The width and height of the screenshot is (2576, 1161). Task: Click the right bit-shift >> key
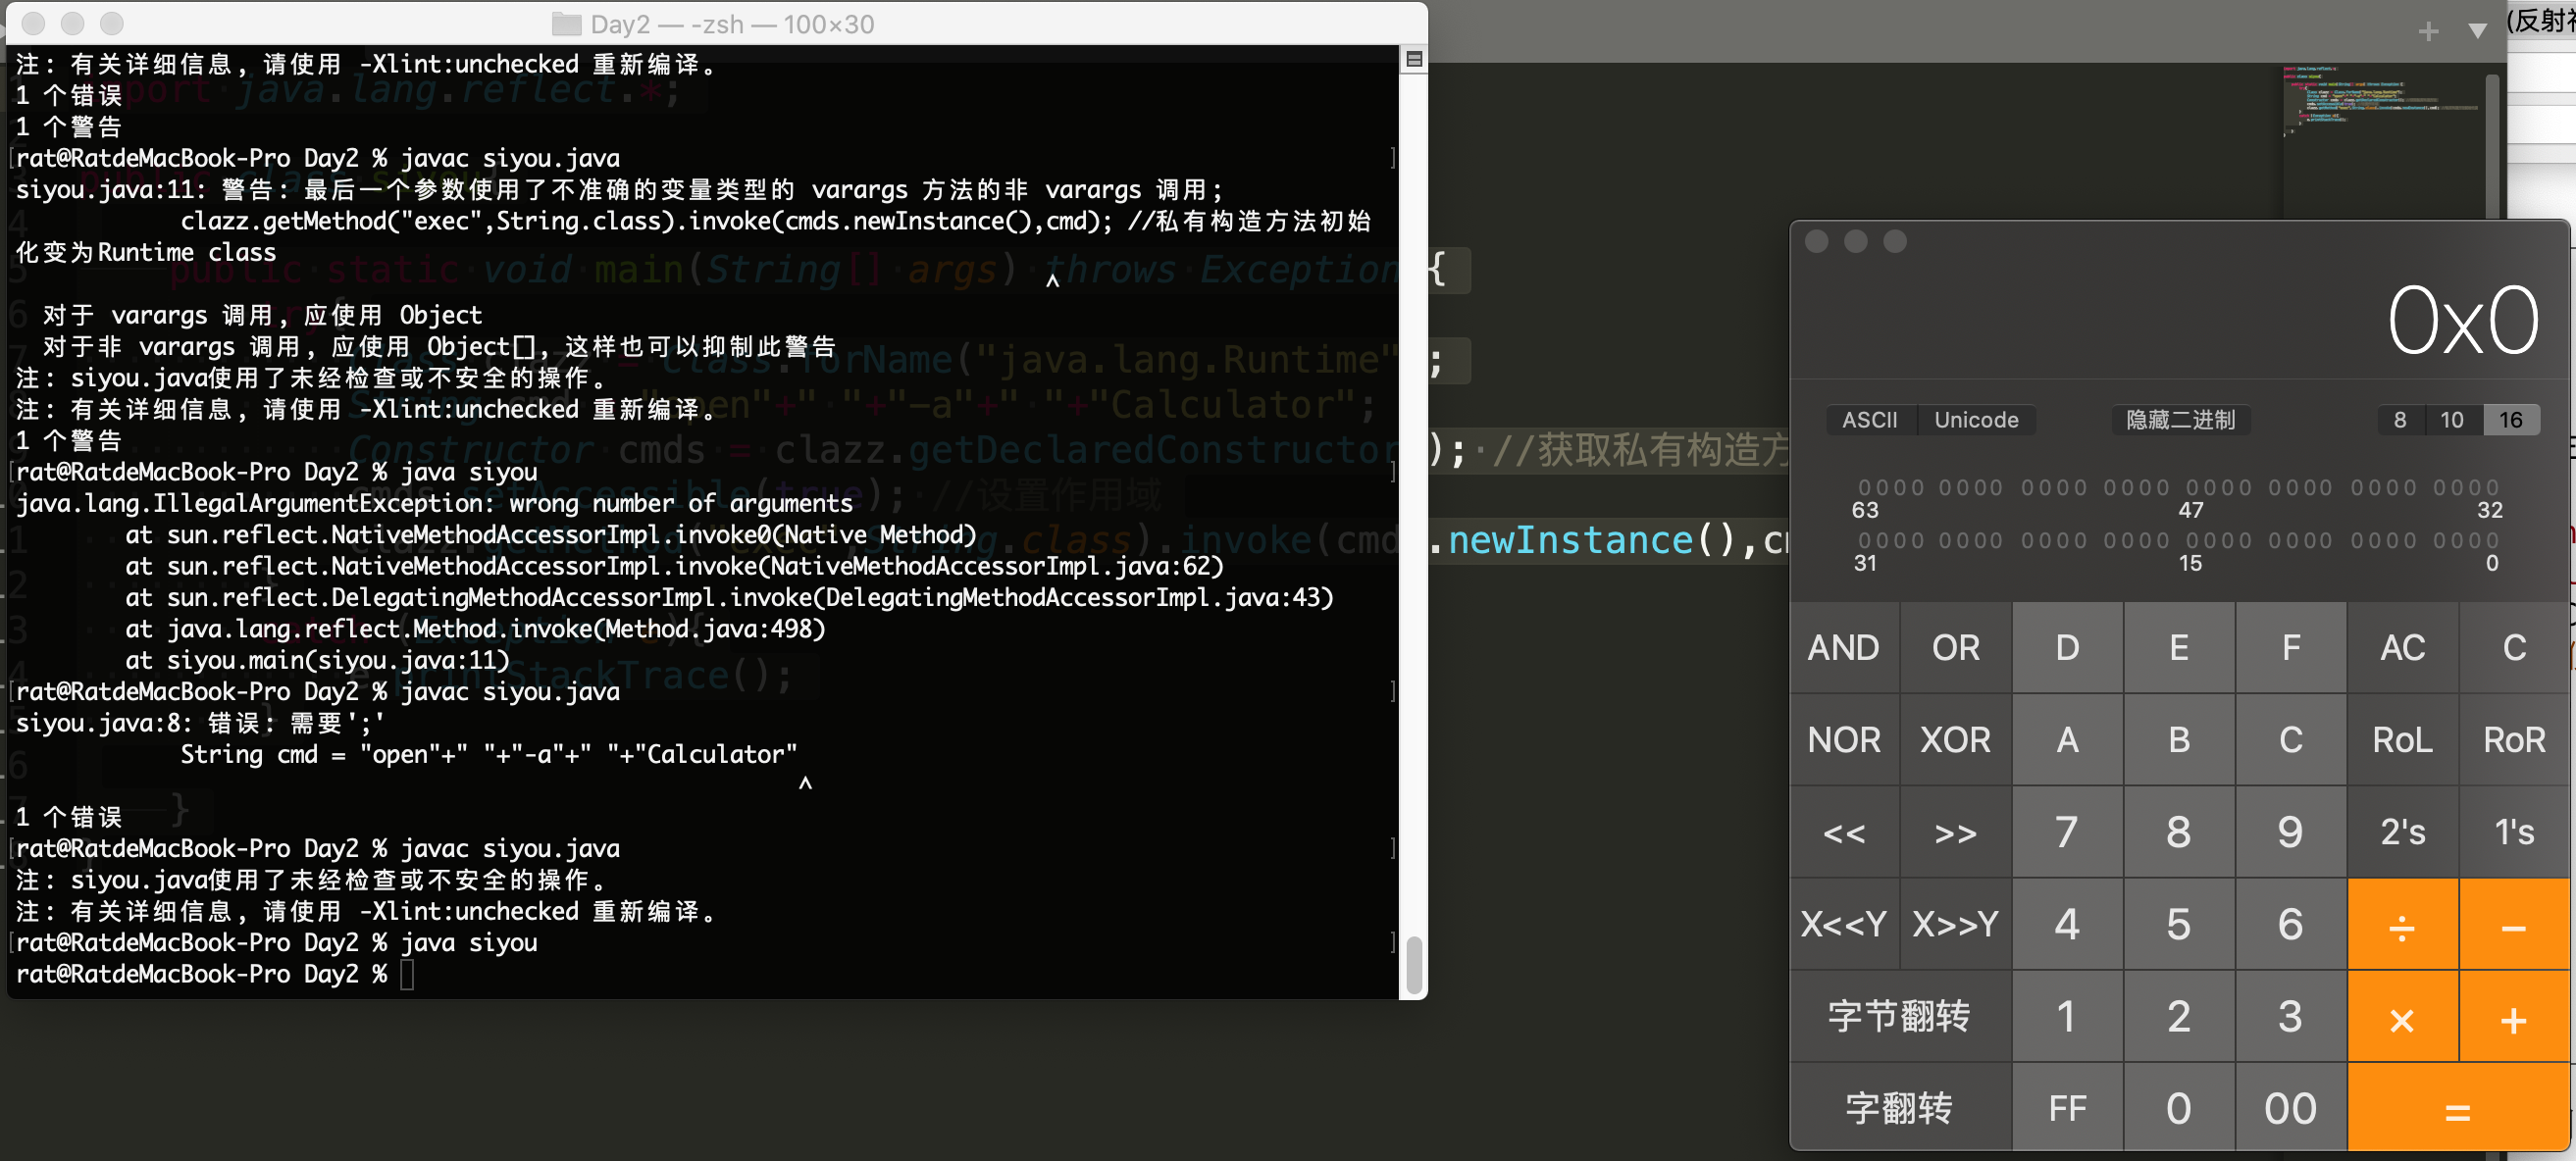[x=1955, y=832]
